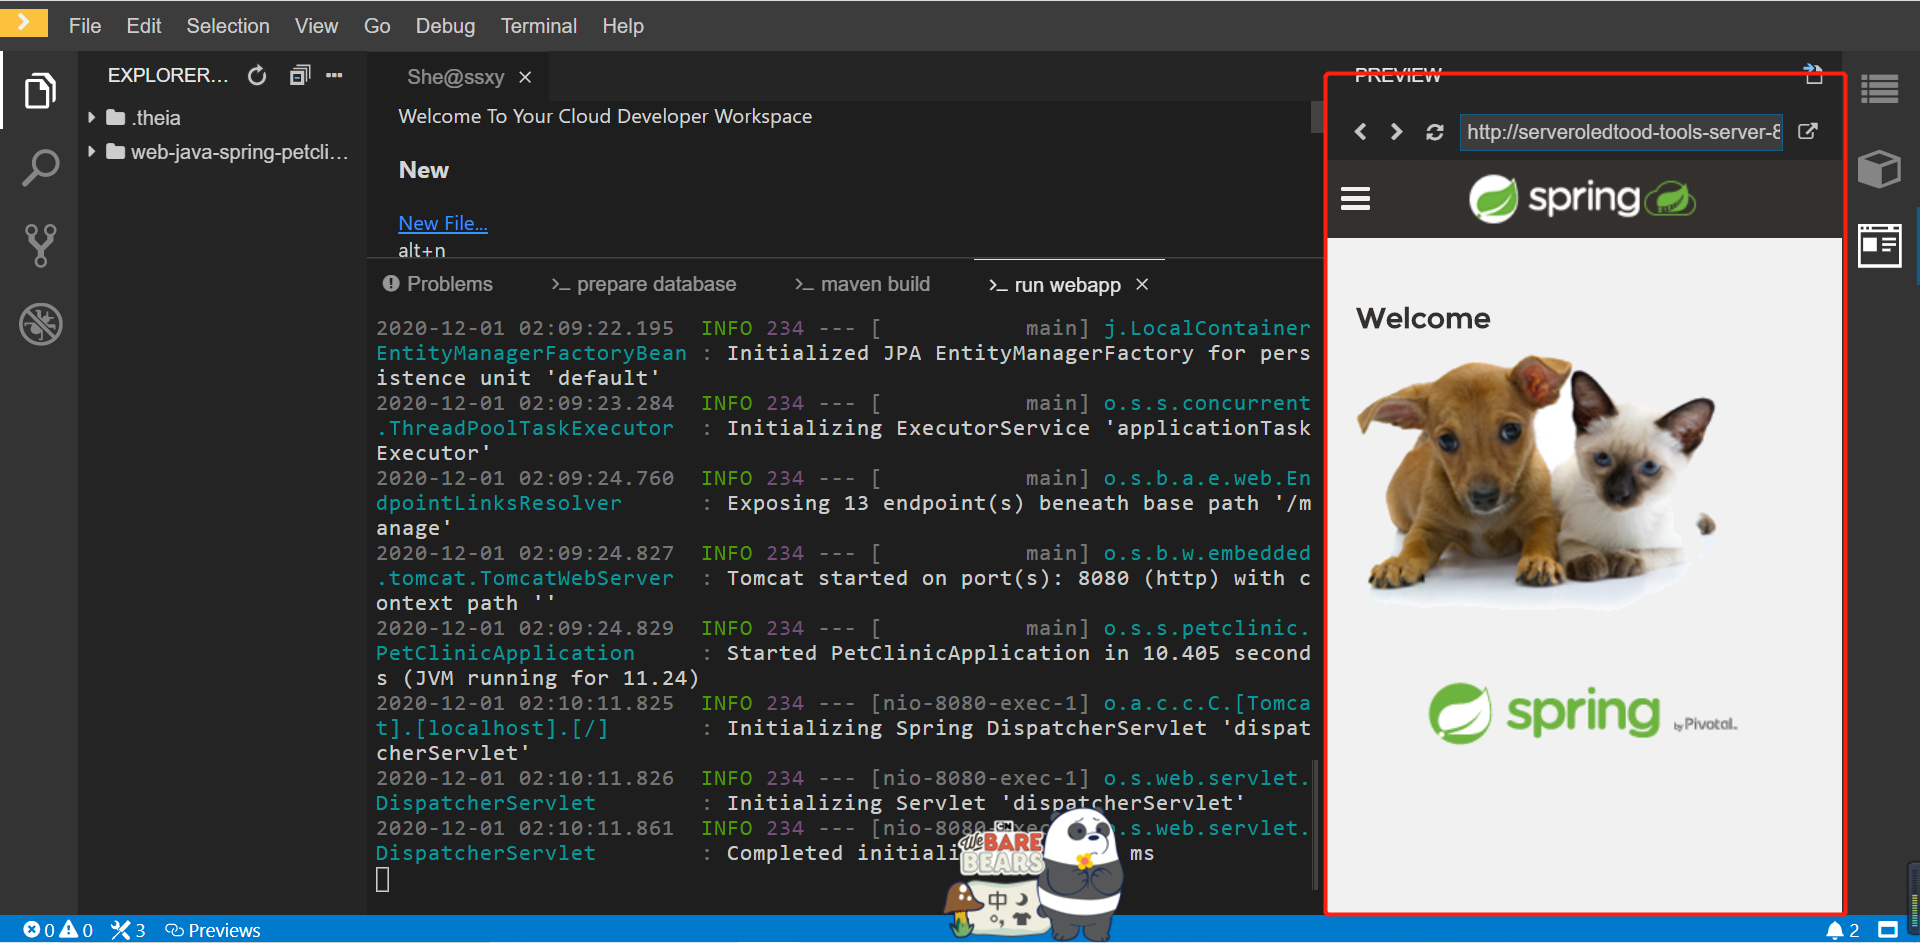The image size is (1920, 943).
Task: Close the run webapp terminal tab
Action: point(1142,285)
